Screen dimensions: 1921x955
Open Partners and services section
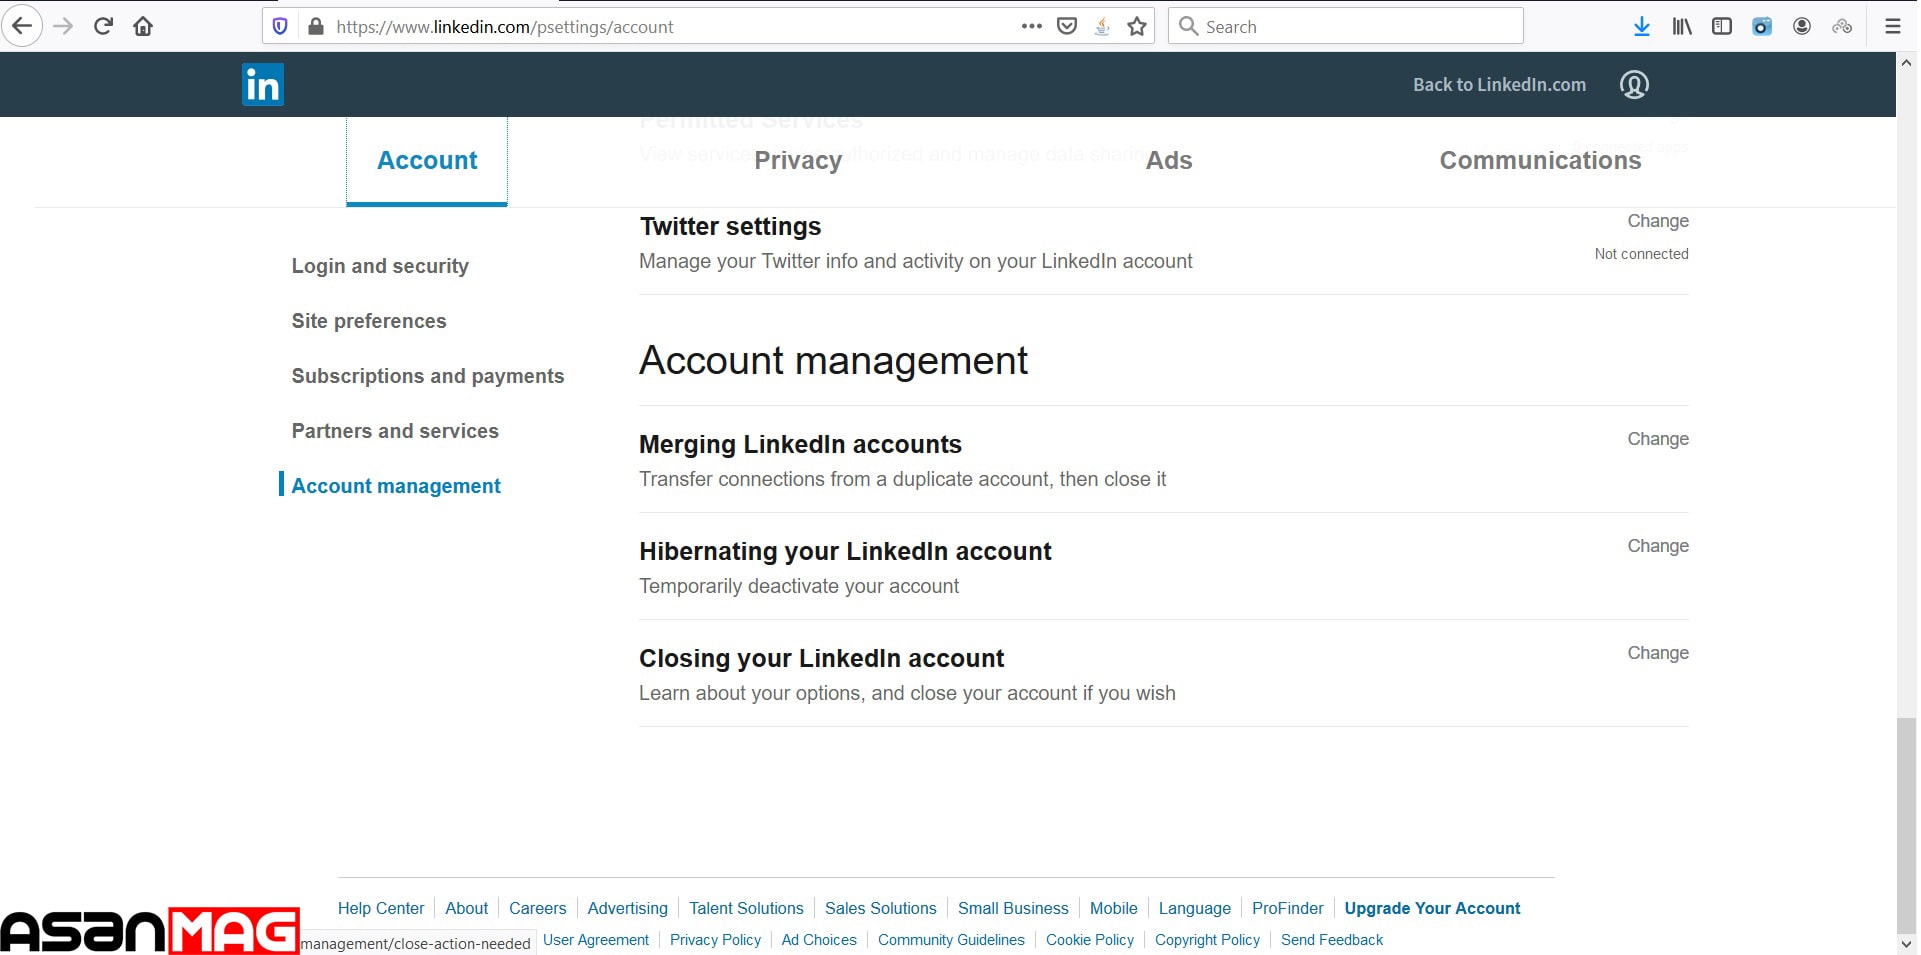pyautogui.click(x=395, y=431)
